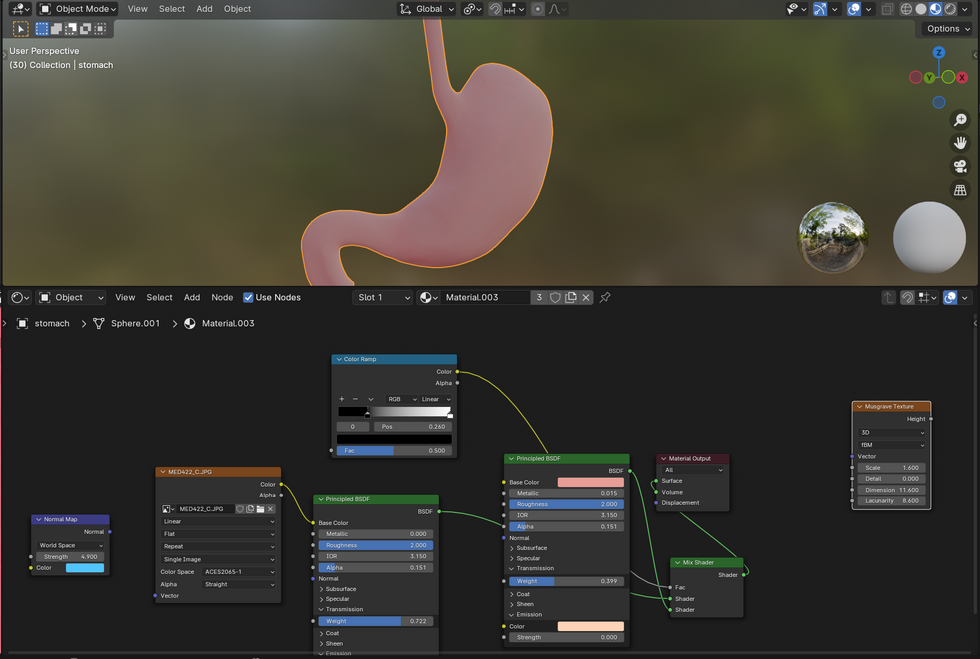Browse materials with the sphere icon

pyautogui.click(x=429, y=298)
